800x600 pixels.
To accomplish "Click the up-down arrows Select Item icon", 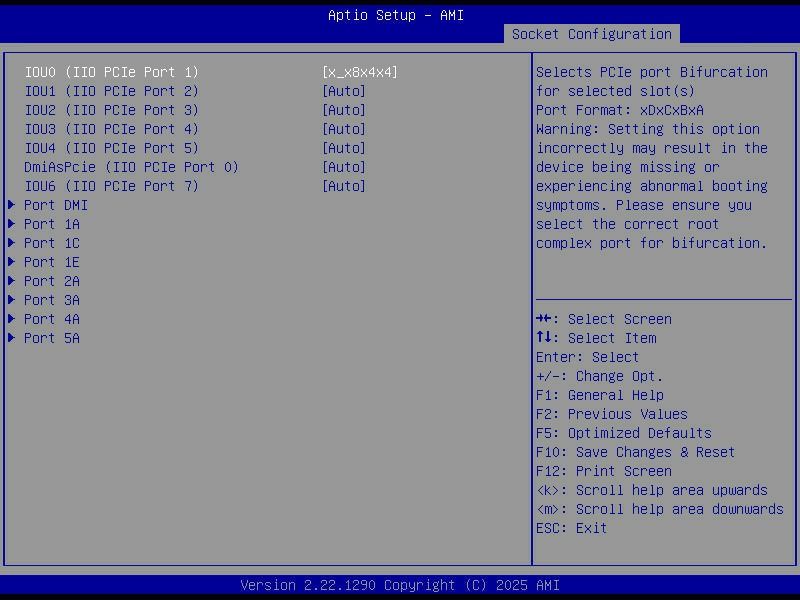I will coord(543,337).
